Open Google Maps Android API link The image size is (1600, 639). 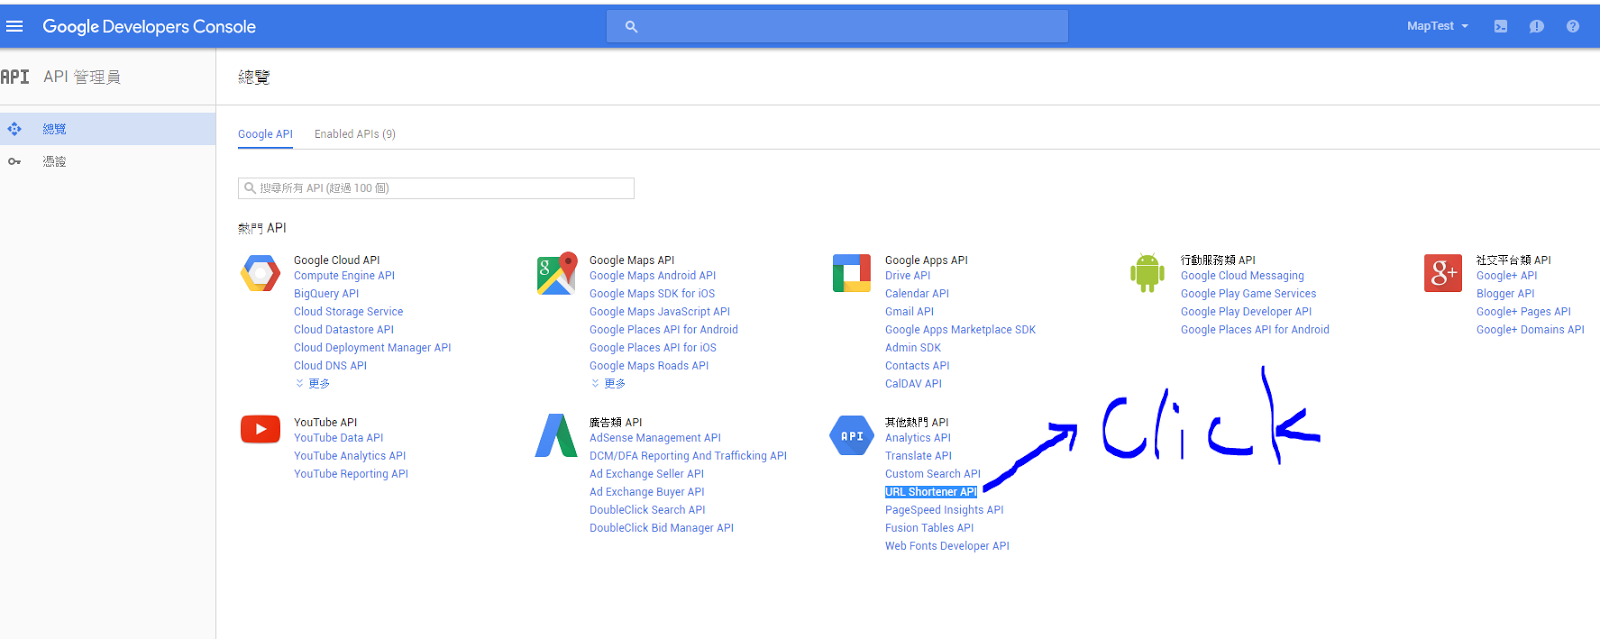pyautogui.click(x=653, y=276)
